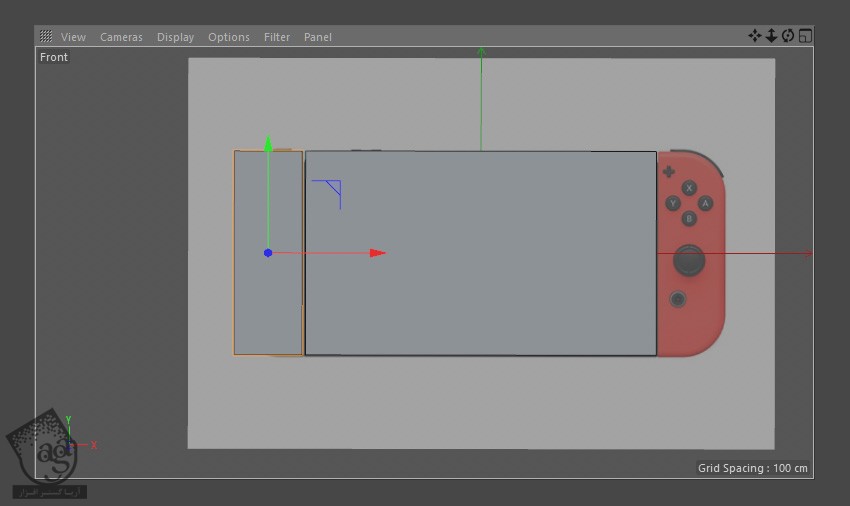Open the Filter menu
This screenshot has height=506, width=850.
point(277,37)
